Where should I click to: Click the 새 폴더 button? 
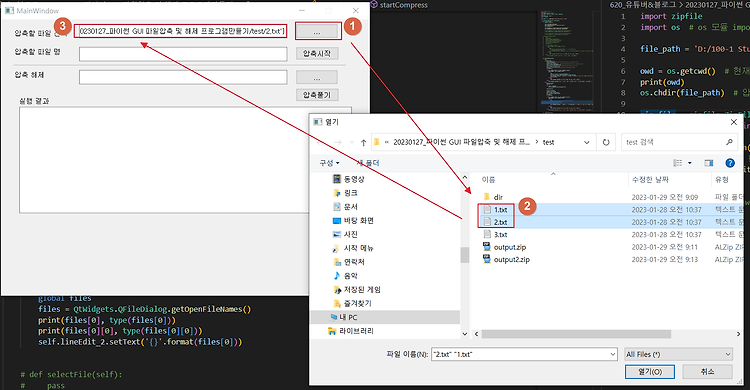[367, 163]
